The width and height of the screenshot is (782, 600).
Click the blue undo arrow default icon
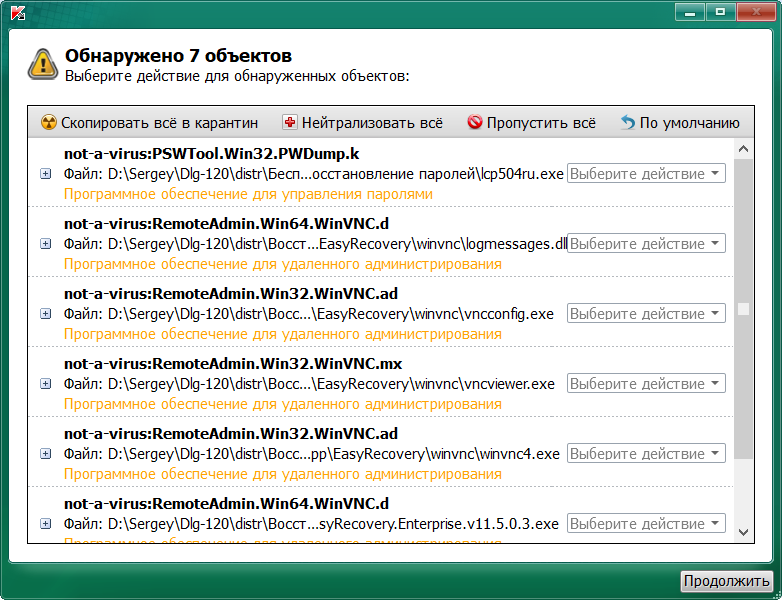[x=628, y=122]
